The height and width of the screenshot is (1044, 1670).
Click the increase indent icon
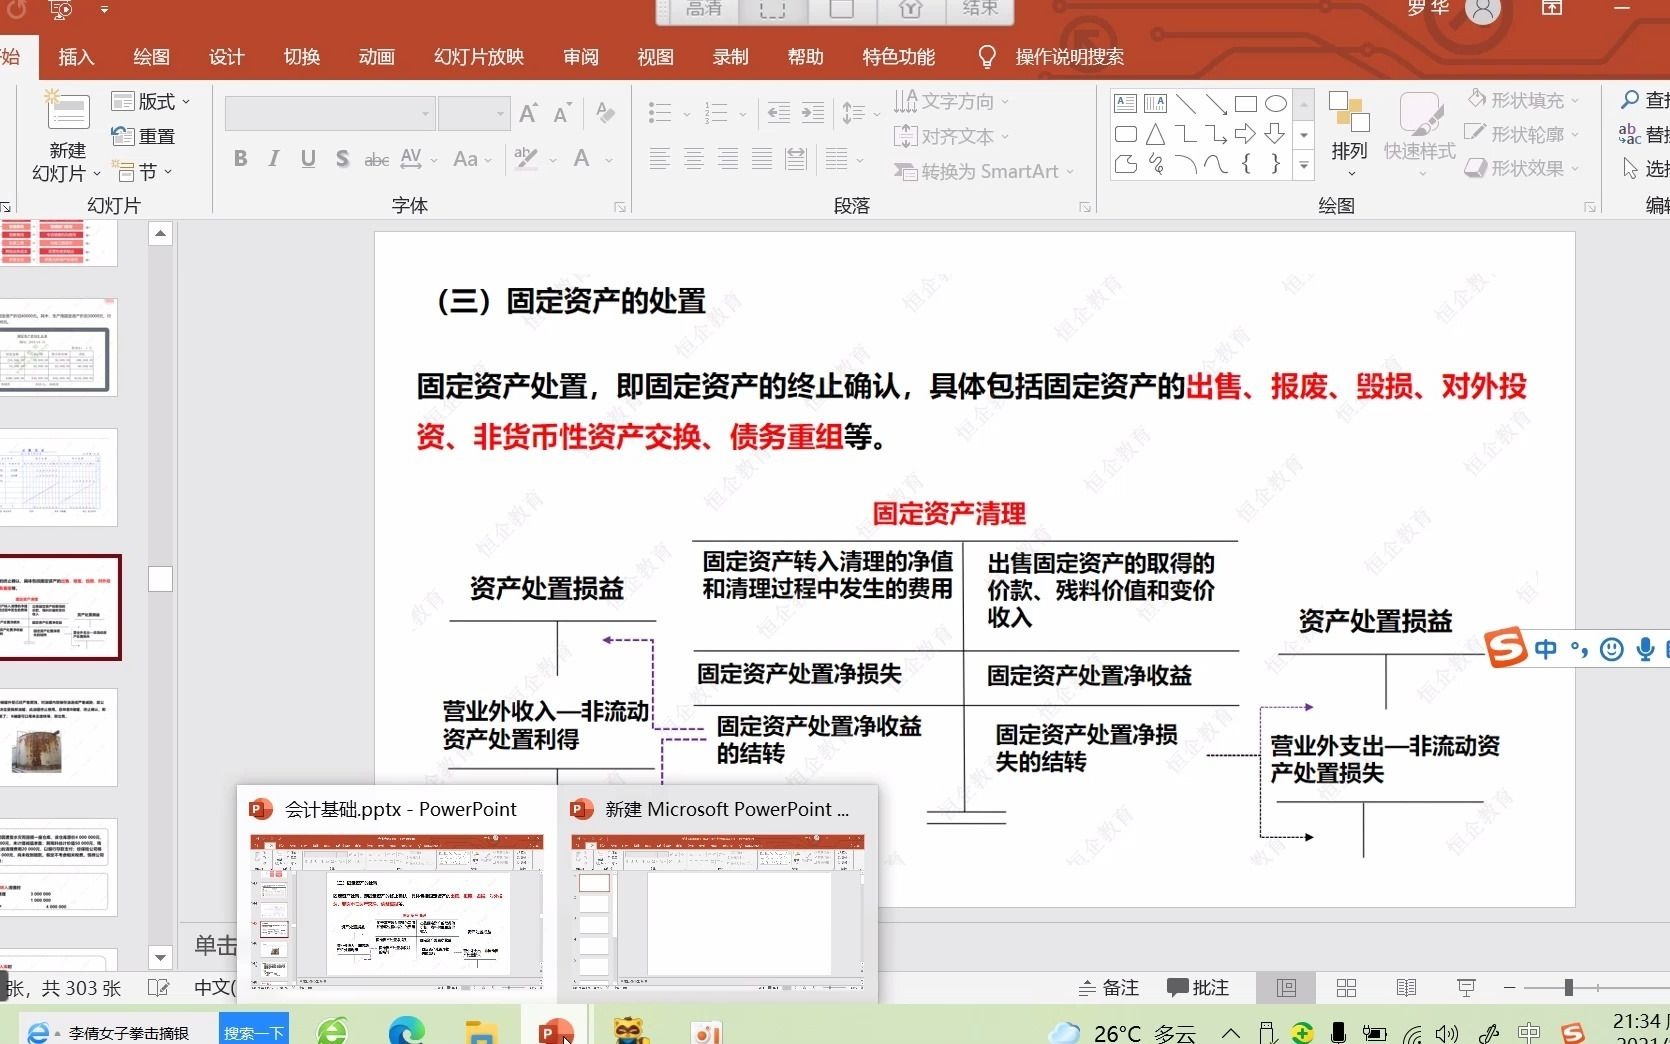813,113
